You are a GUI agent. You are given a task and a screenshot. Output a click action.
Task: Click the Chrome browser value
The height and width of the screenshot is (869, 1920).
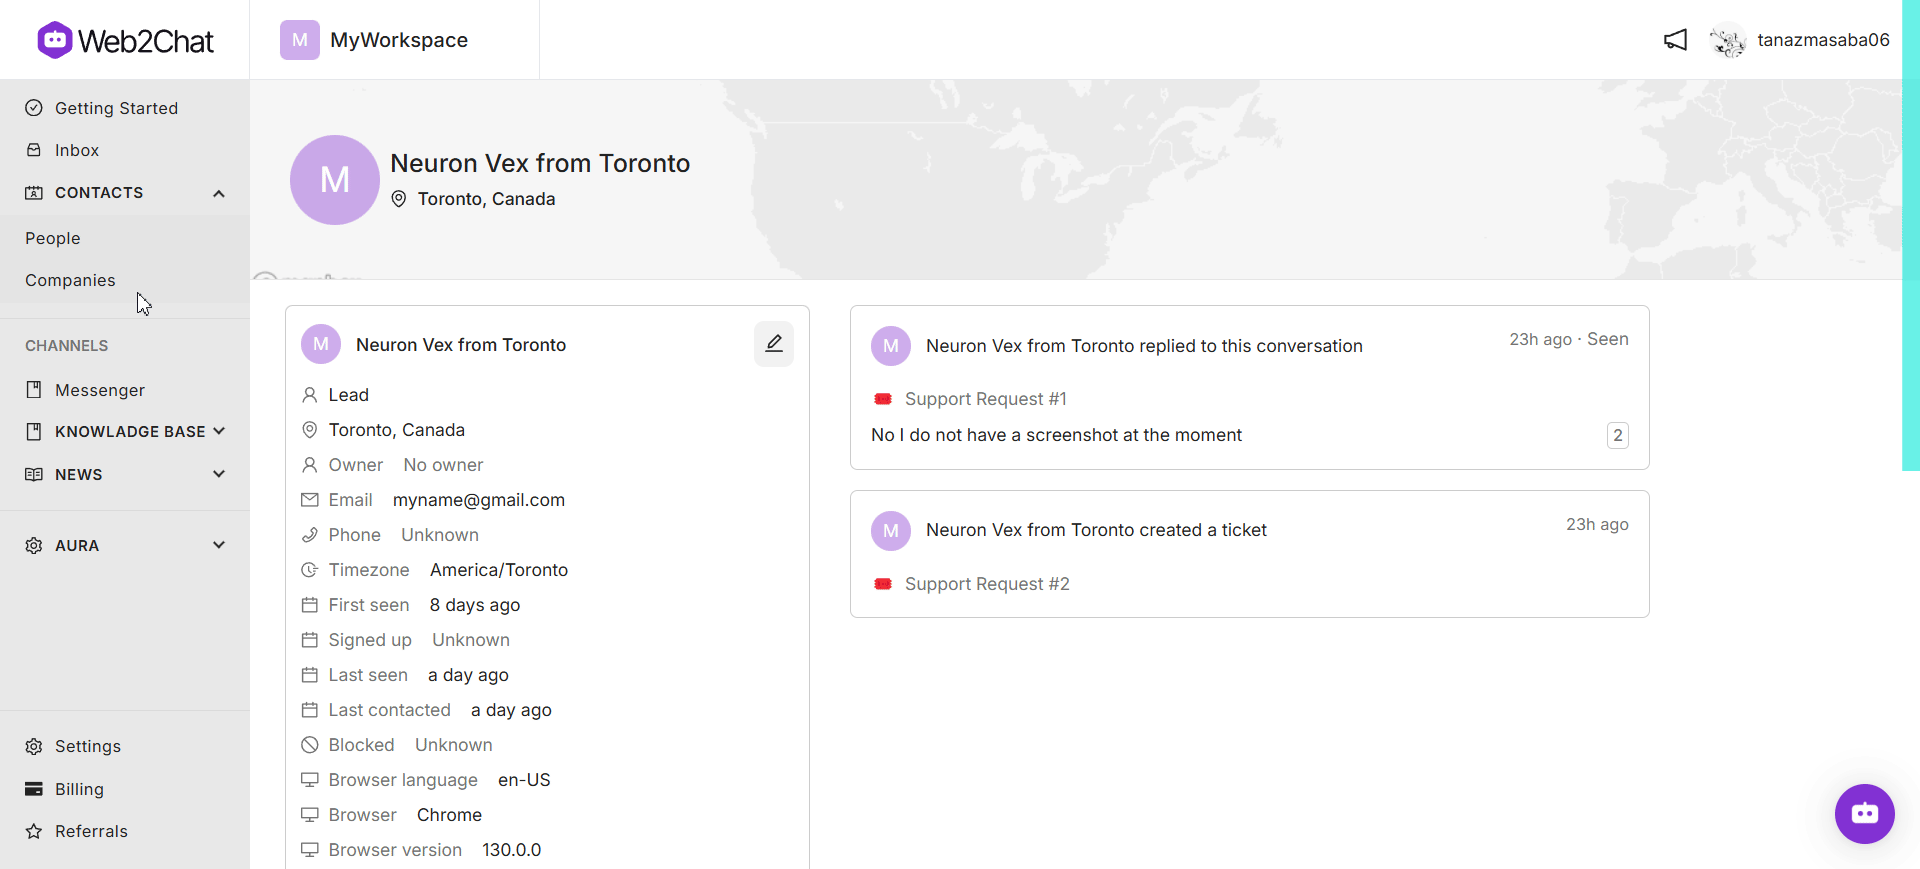click(x=449, y=815)
